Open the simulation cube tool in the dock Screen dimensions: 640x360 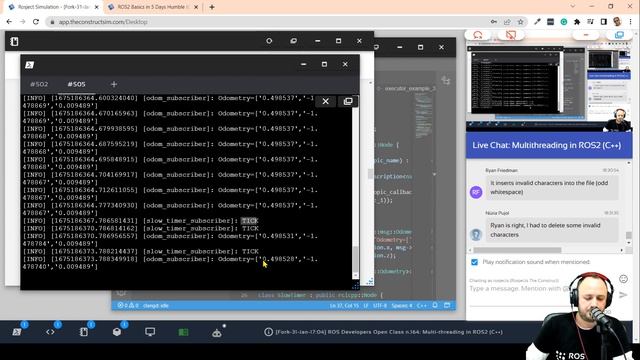point(117,332)
